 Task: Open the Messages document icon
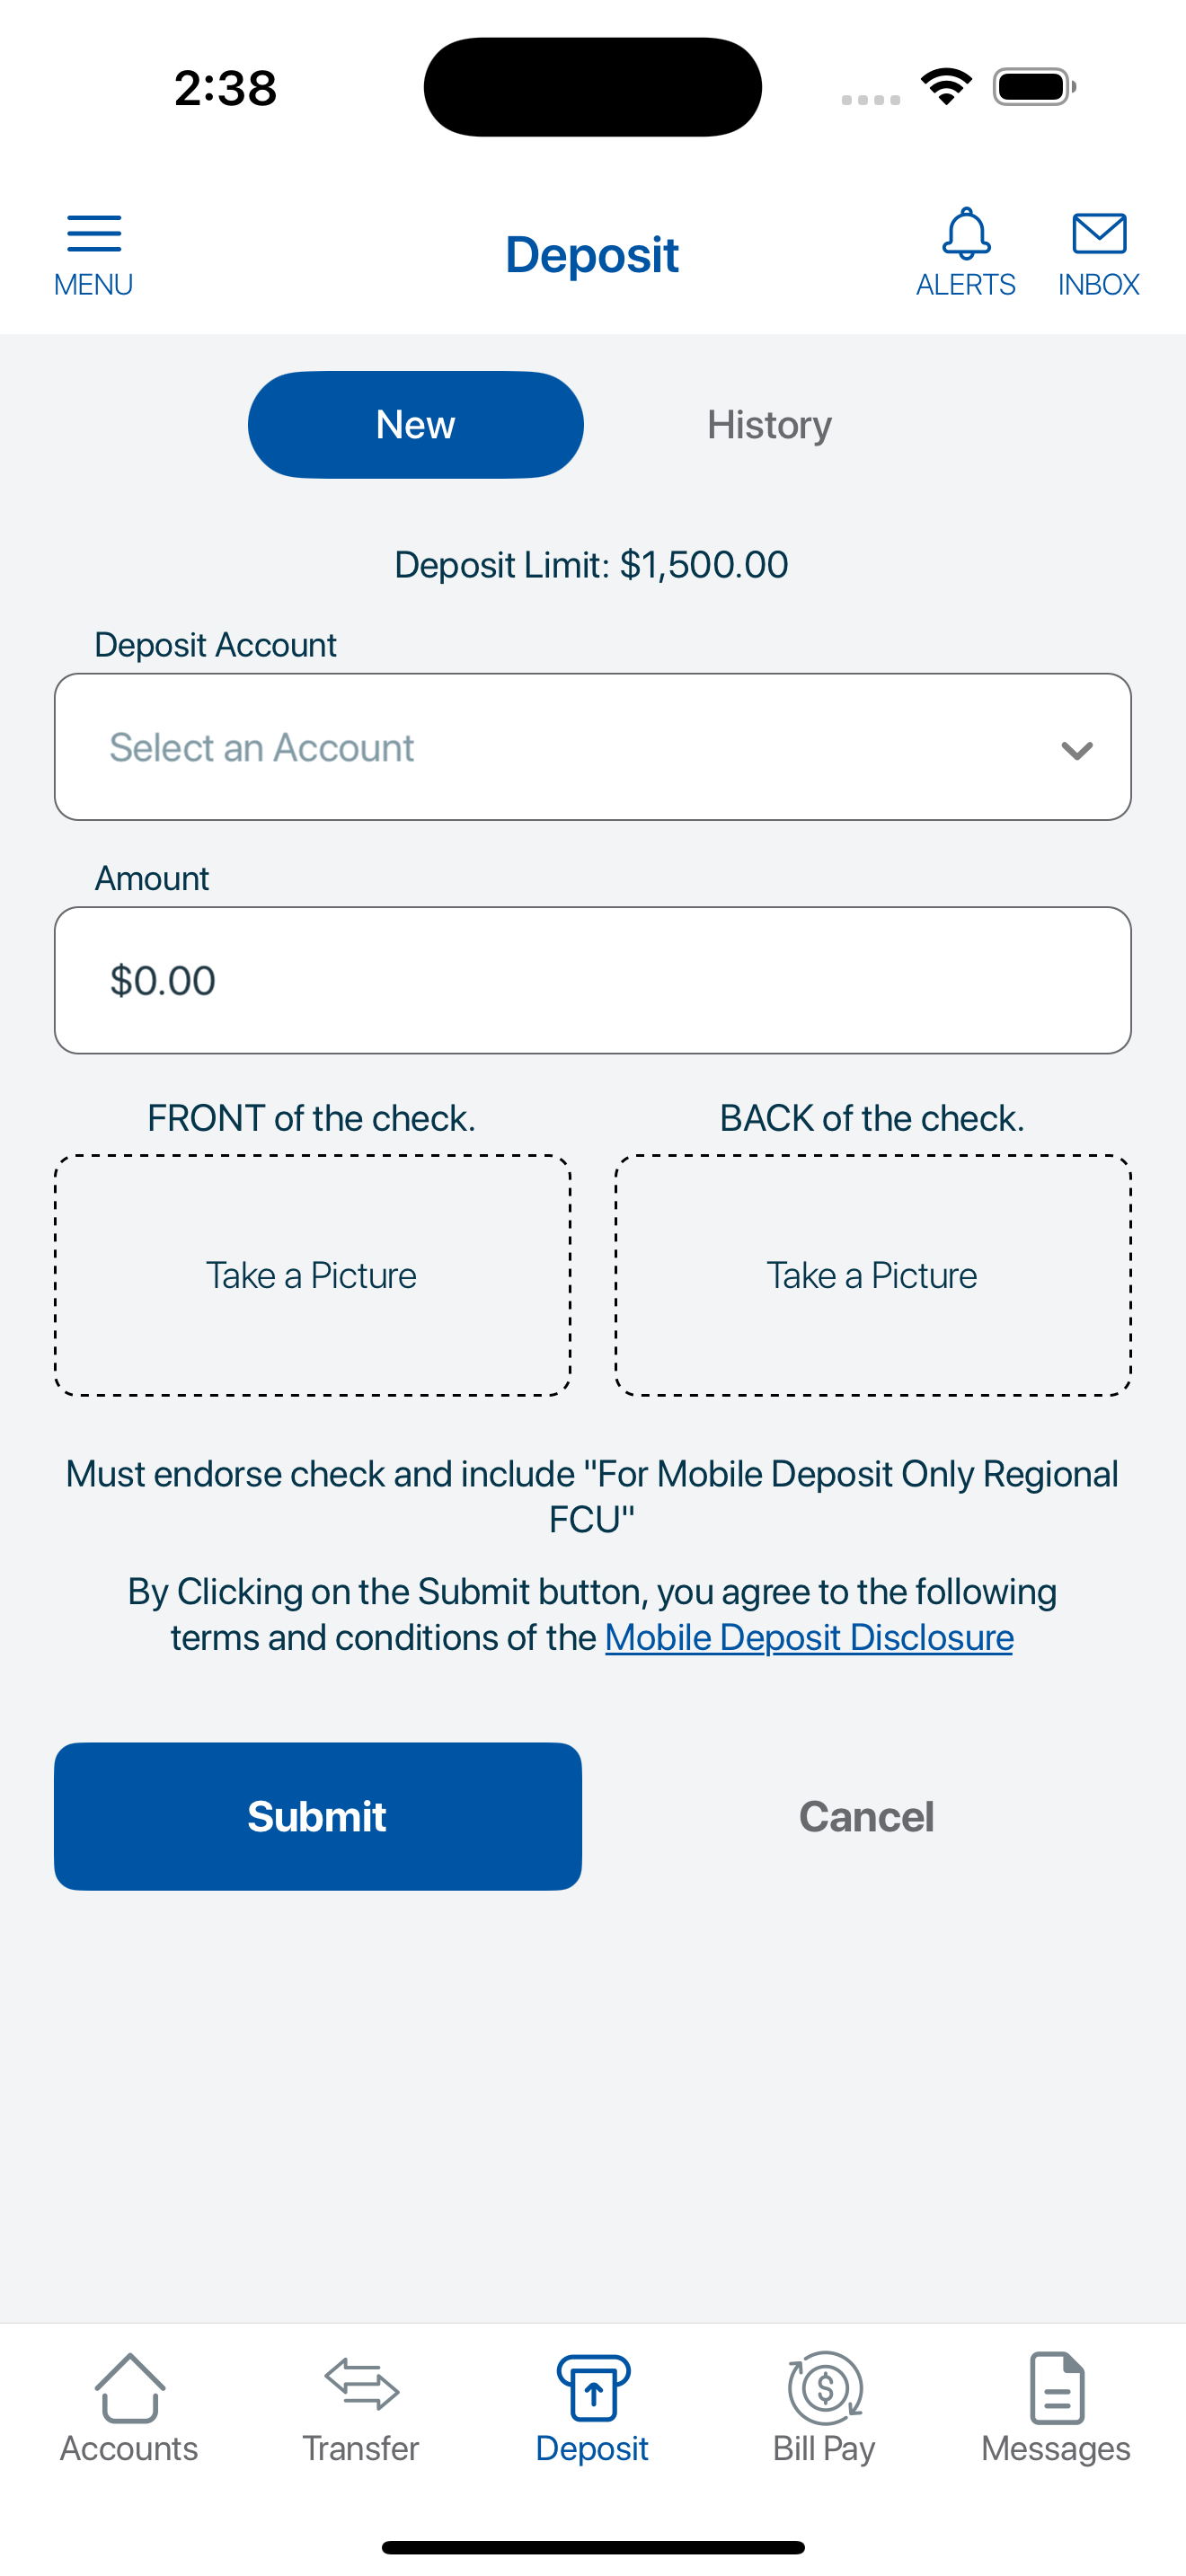coord(1056,2388)
